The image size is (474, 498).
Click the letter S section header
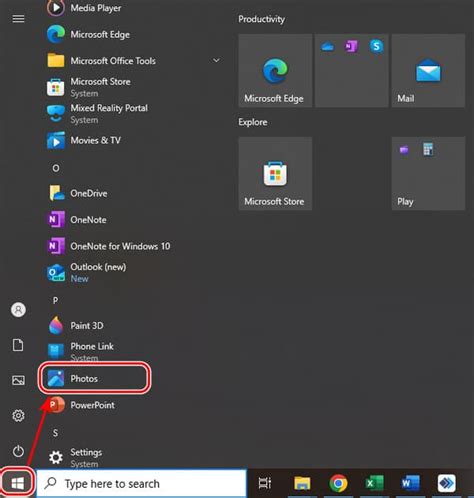click(55, 433)
